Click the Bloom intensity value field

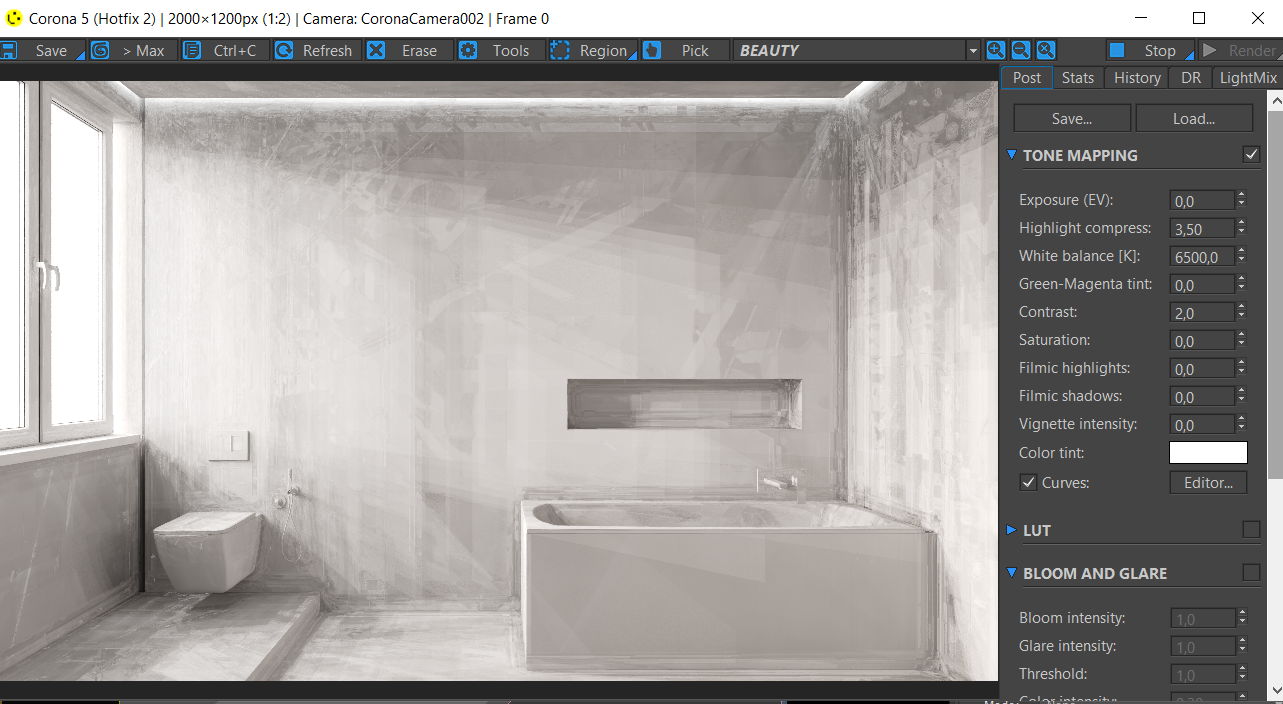(x=1202, y=619)
